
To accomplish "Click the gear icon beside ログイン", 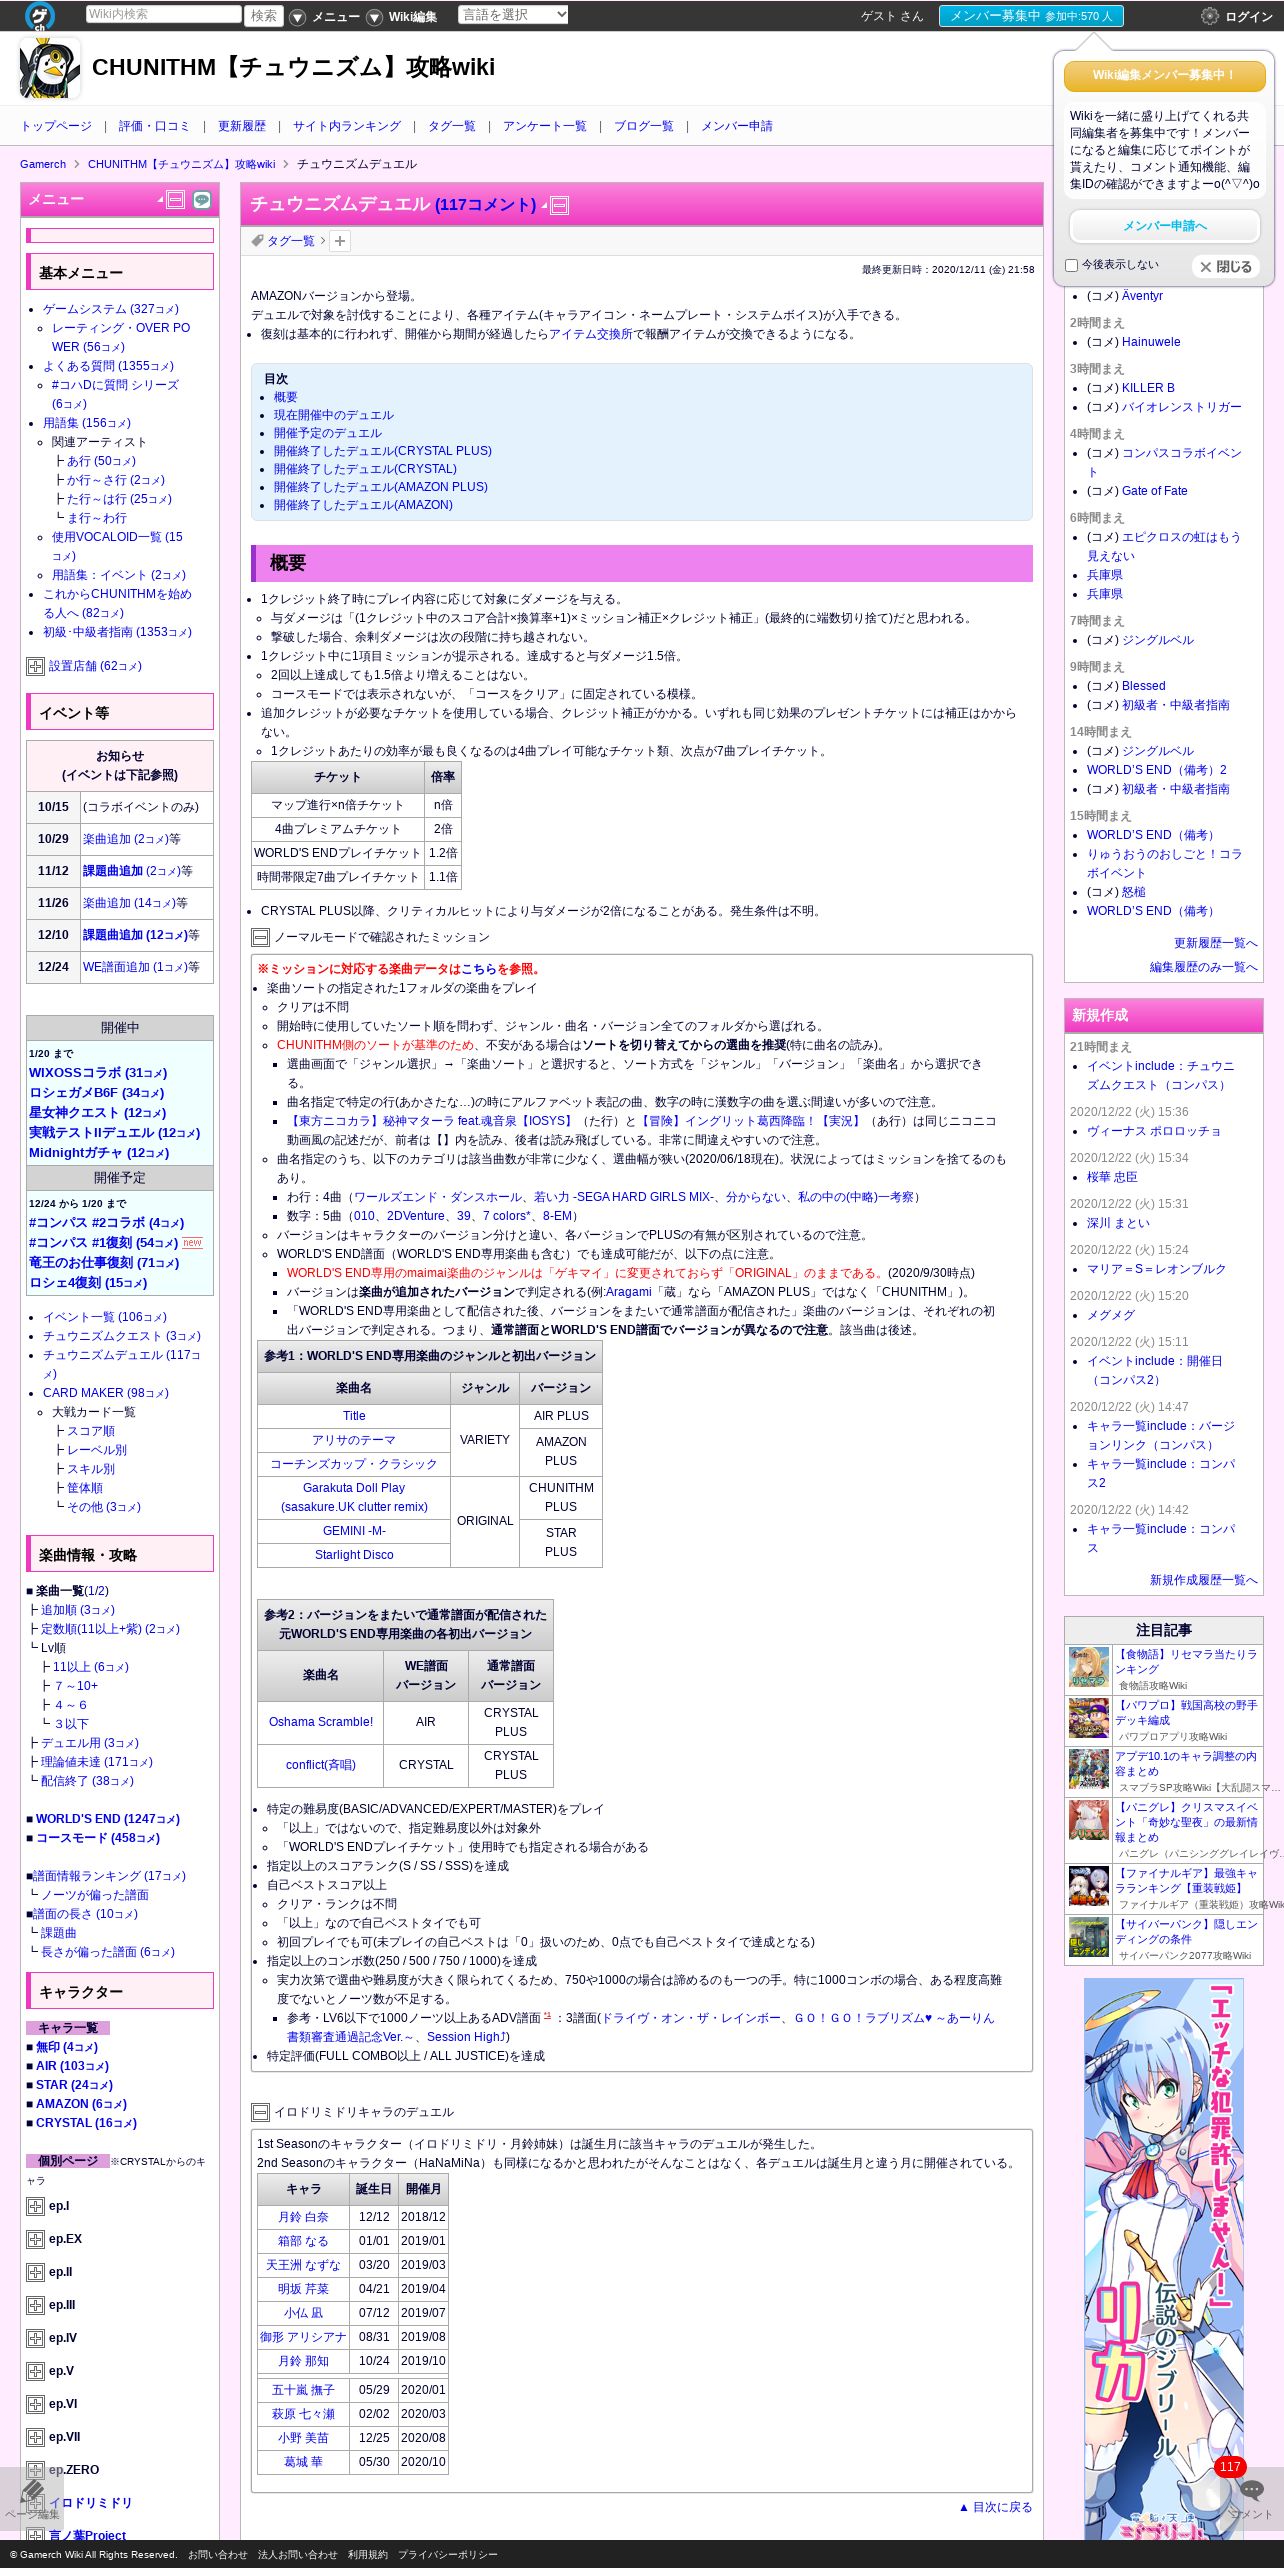I will pos(1210,16).
